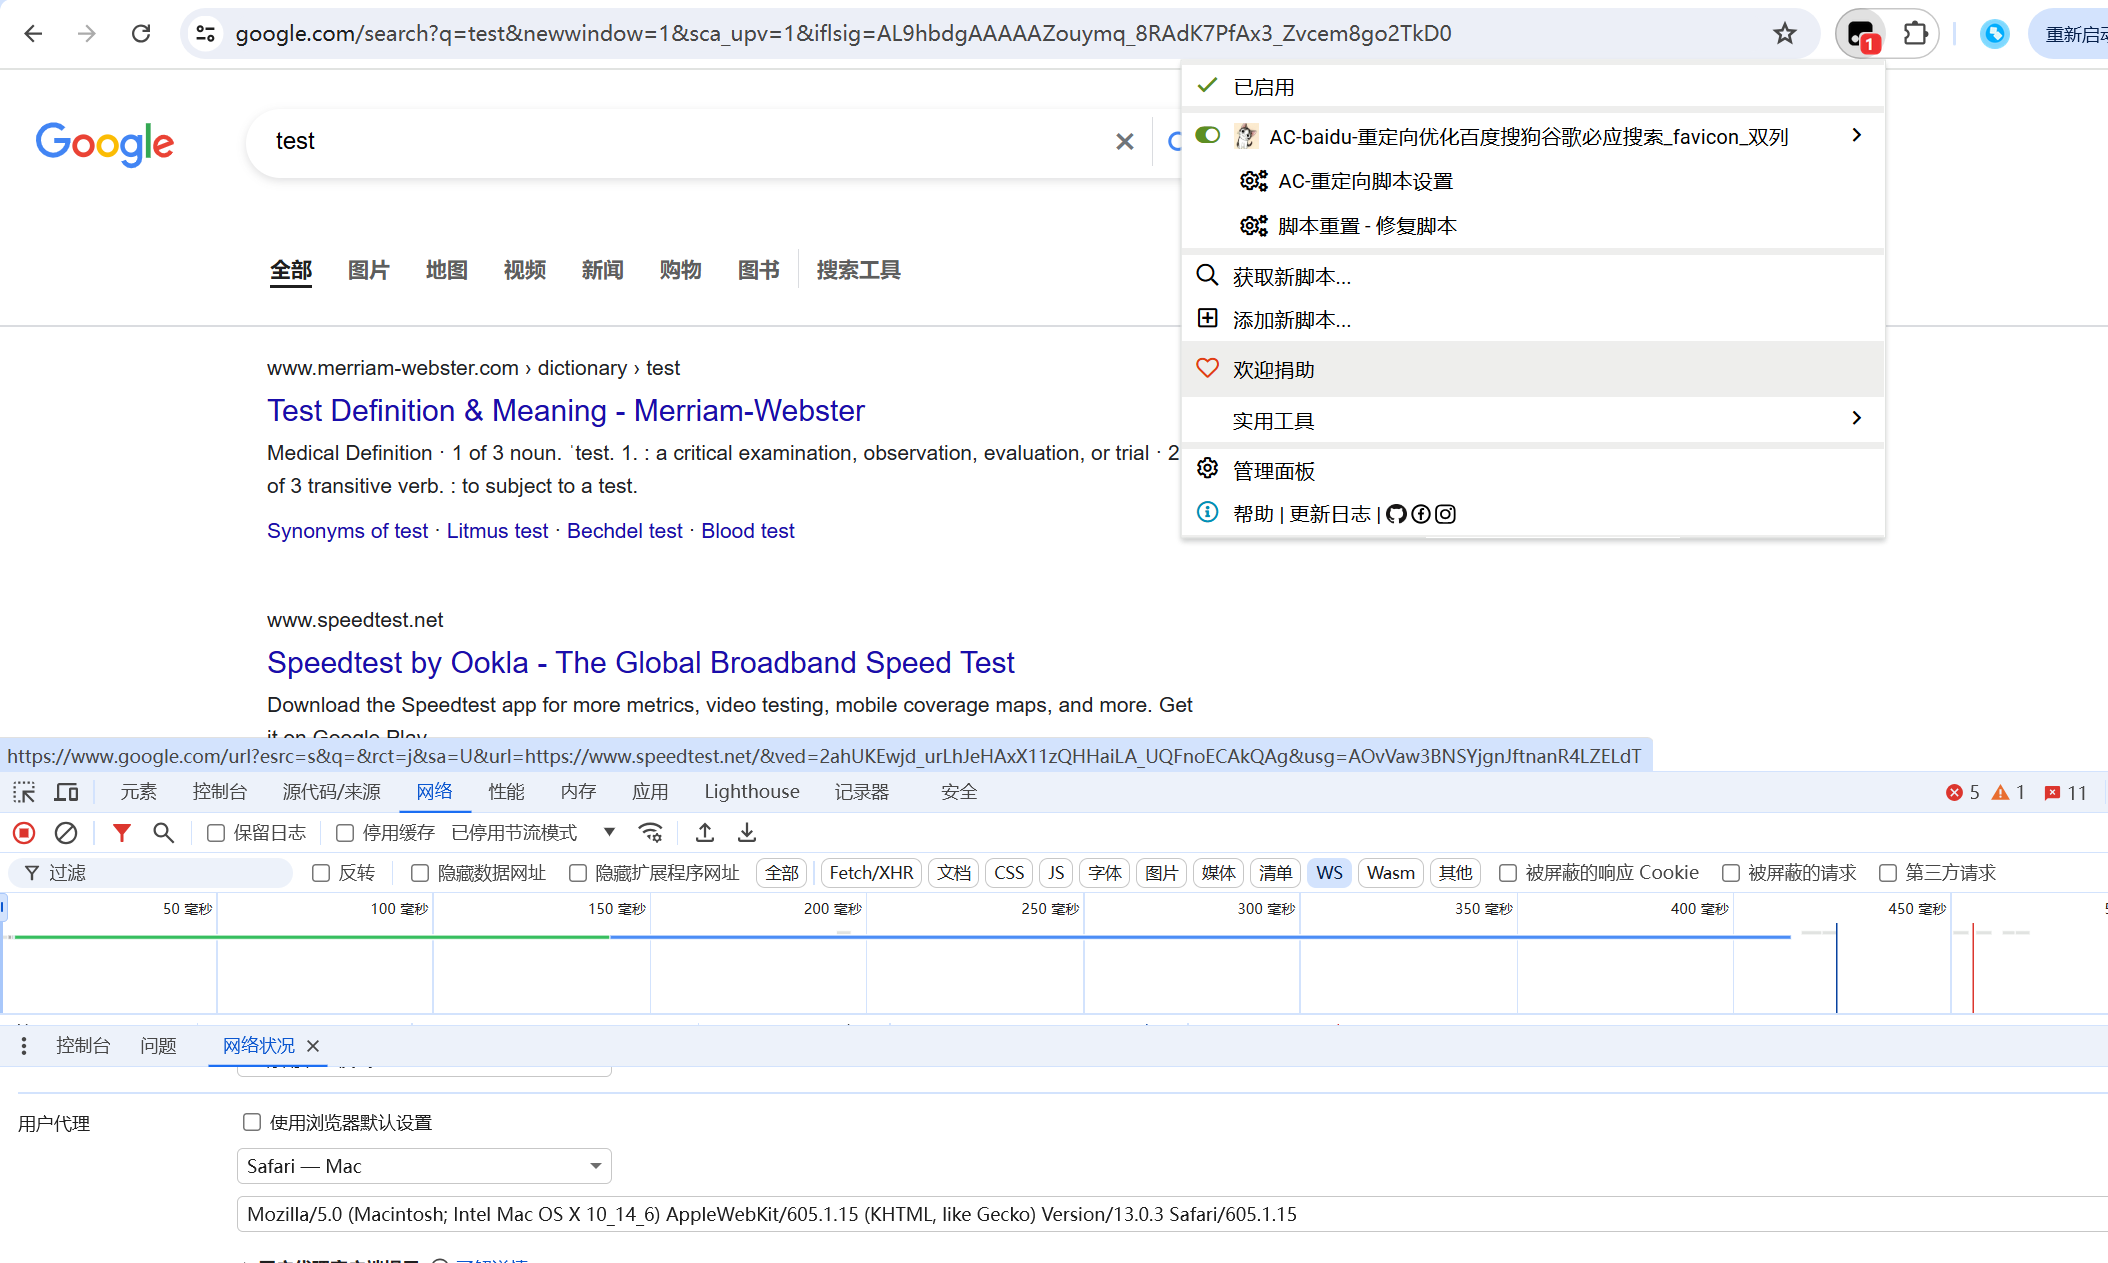
Task: Open Speedtest by Ookla result link
Action: [640, 663]
